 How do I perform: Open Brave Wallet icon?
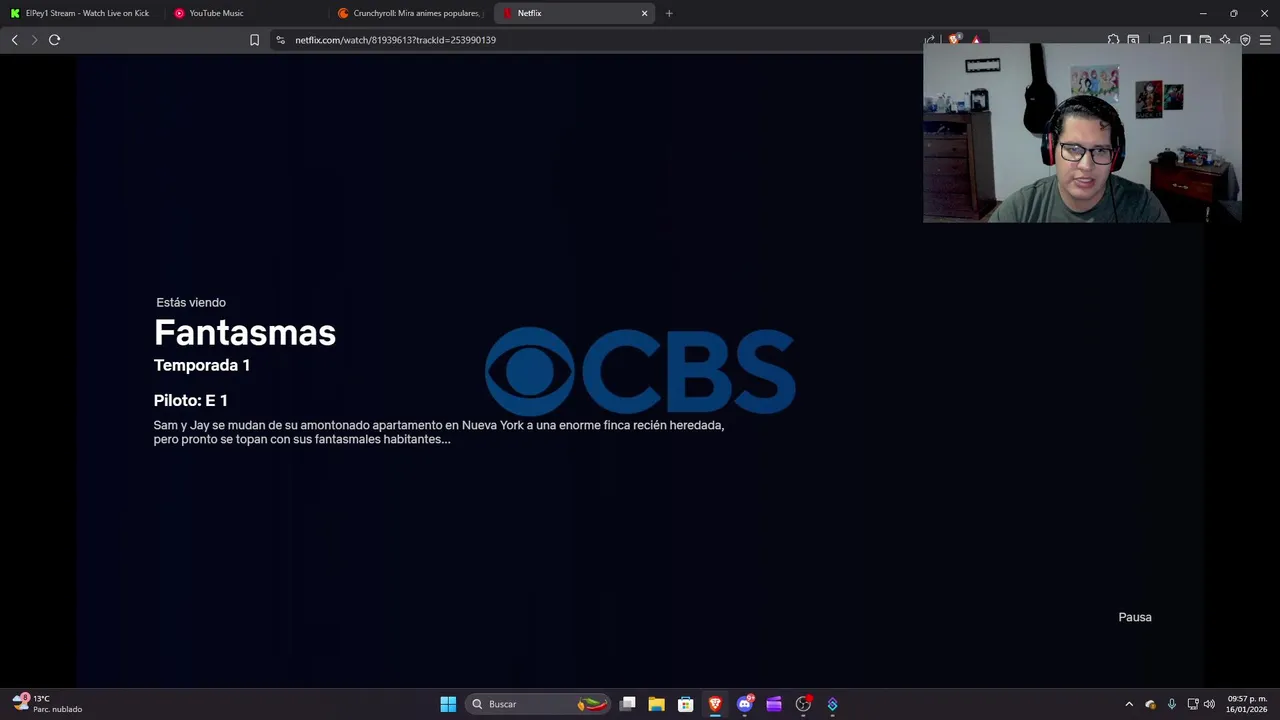tap(1205, 40)
